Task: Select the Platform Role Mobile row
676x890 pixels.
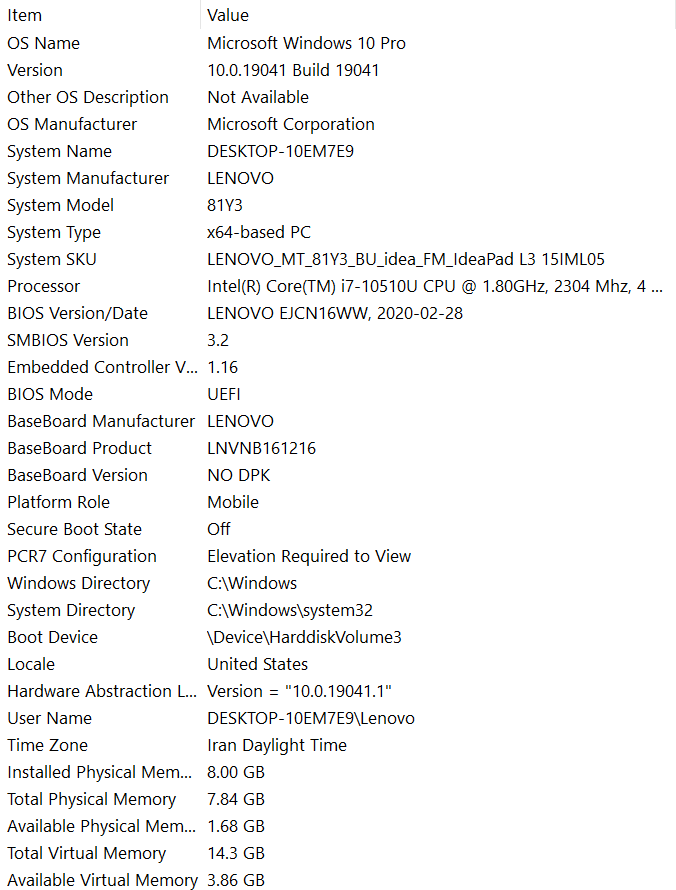Action: point(338,502)
